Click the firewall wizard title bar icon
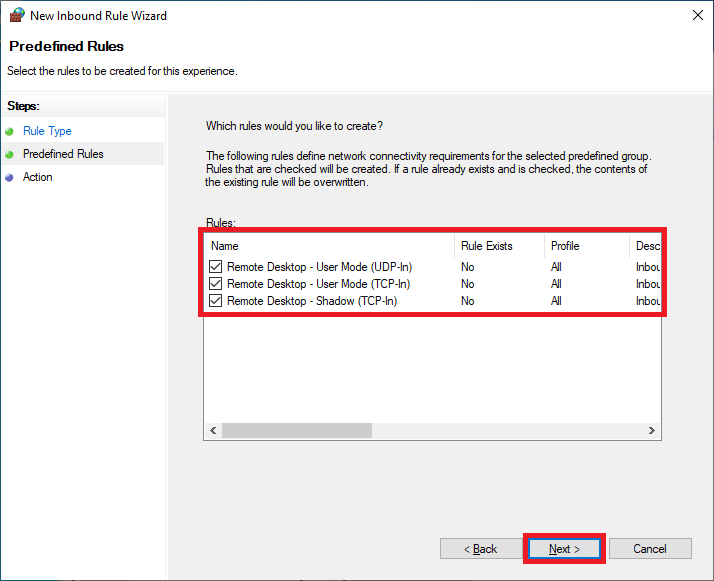The image size is (714, 581). [17, 15]
